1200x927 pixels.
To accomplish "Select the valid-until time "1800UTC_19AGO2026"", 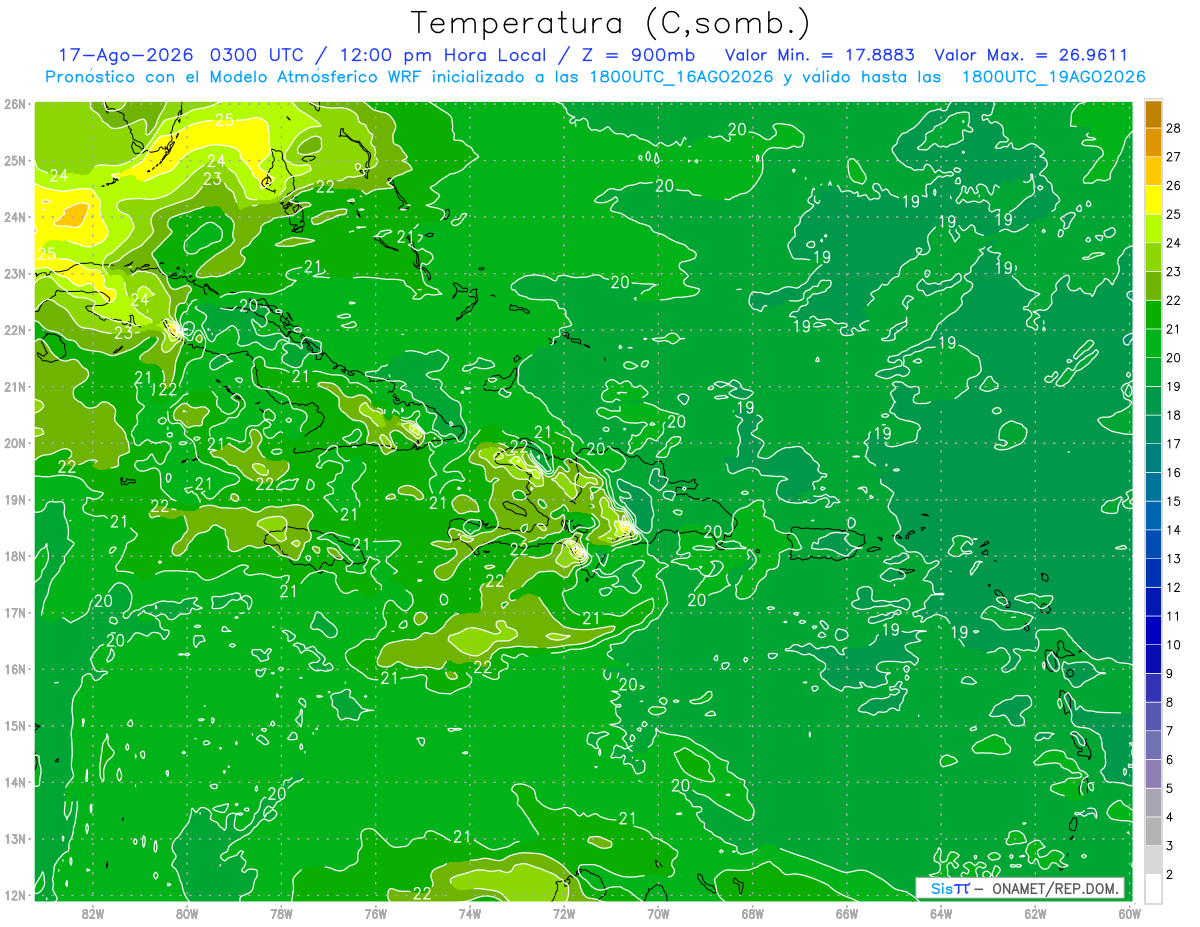I will point(1053,77).
